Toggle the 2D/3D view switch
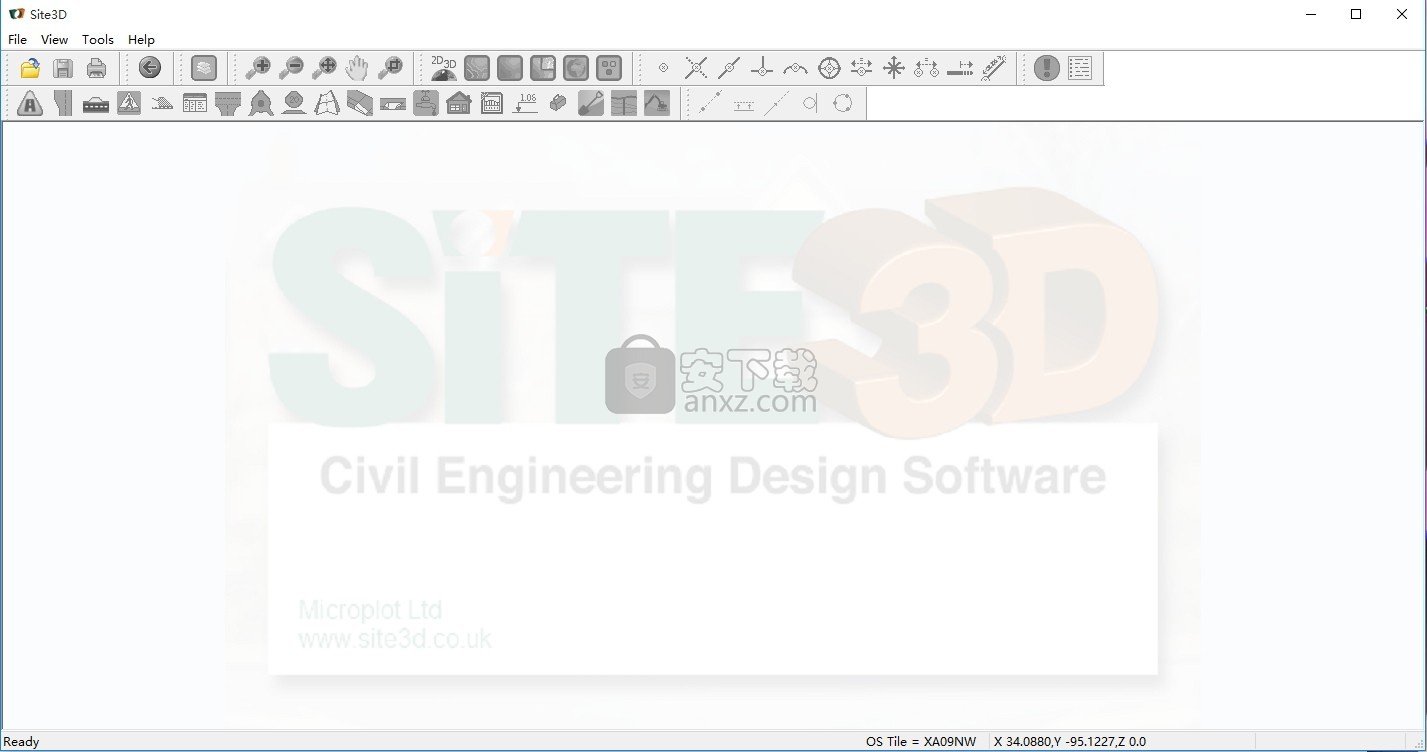This screenshot has width=1427, height=752. pos(443,68)
